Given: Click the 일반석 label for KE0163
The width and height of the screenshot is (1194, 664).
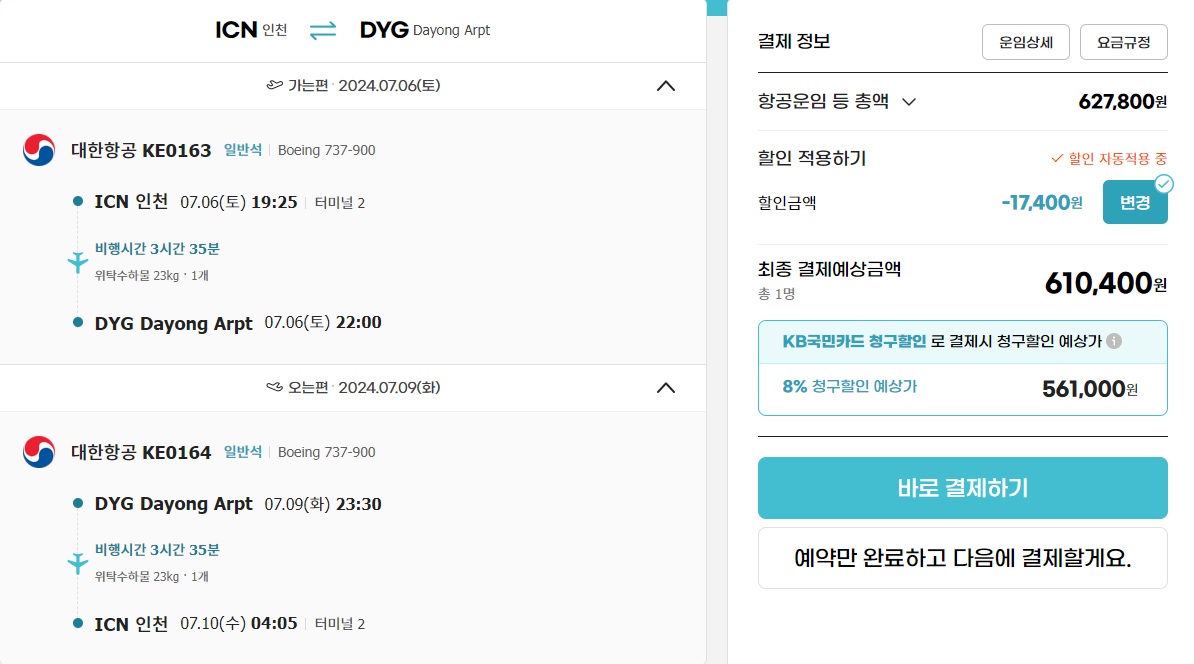Looking at the screenshot, I should (x=243, y=150).
